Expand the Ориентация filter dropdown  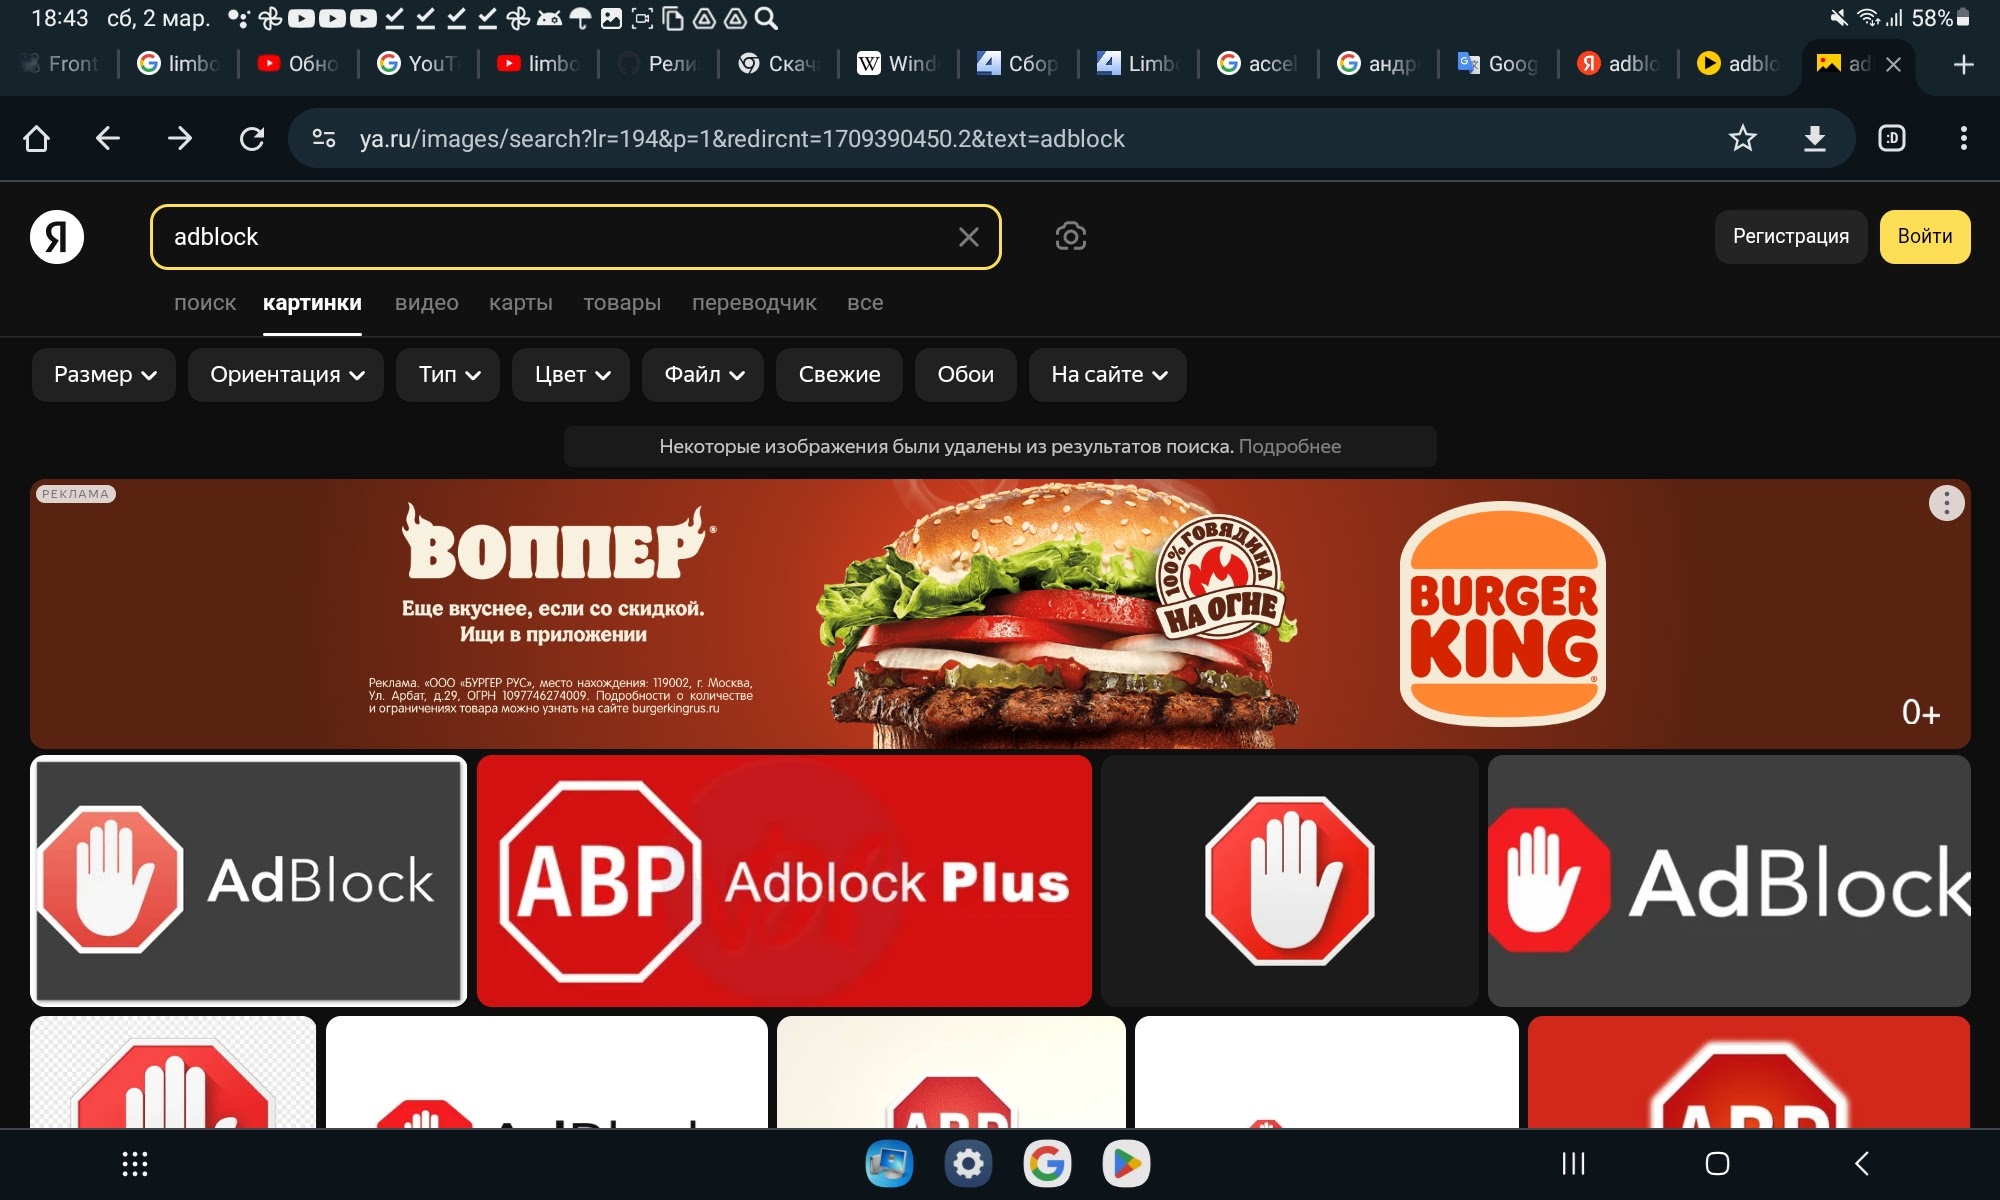[x=286, y=375]
